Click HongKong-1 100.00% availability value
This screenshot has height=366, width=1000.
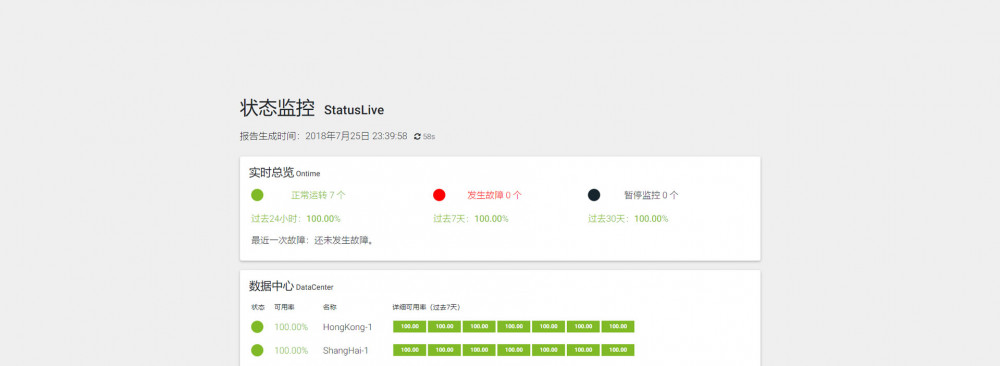[x=291, y=327]
